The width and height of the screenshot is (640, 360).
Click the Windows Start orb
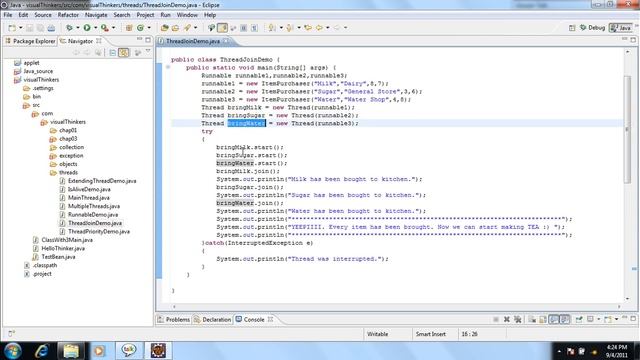13,351
